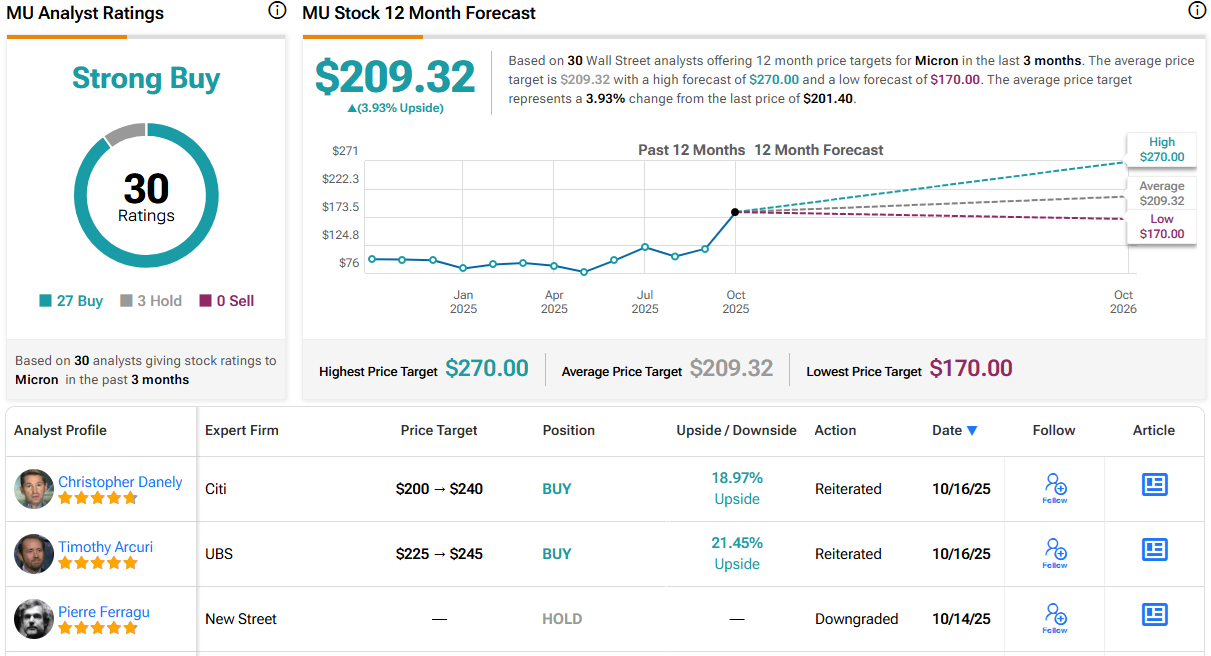This screenshot has width=1211, height=656.
Task: Follow analyst Pierre Ferragu
Action: (1055, 618)
